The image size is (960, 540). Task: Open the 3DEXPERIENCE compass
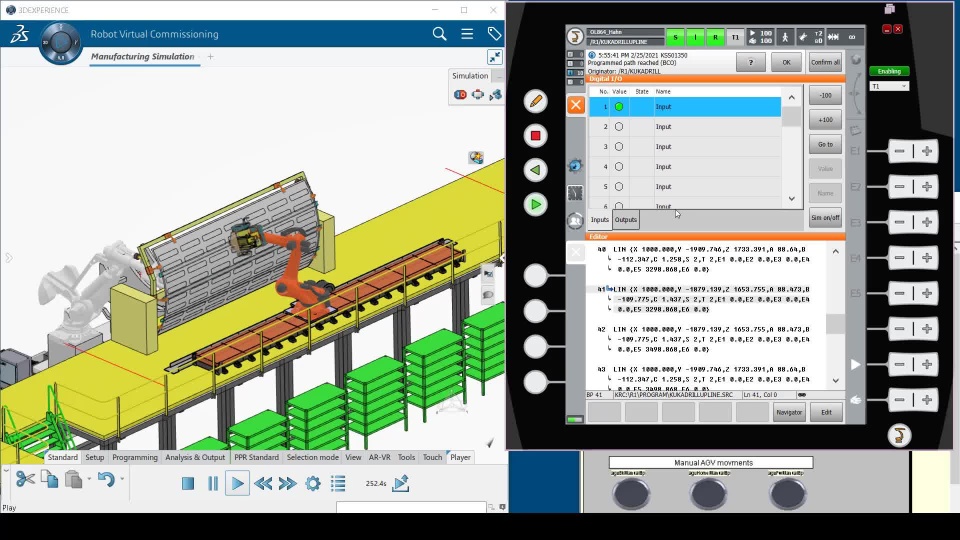pyautogui.click(x=61, y=43)
